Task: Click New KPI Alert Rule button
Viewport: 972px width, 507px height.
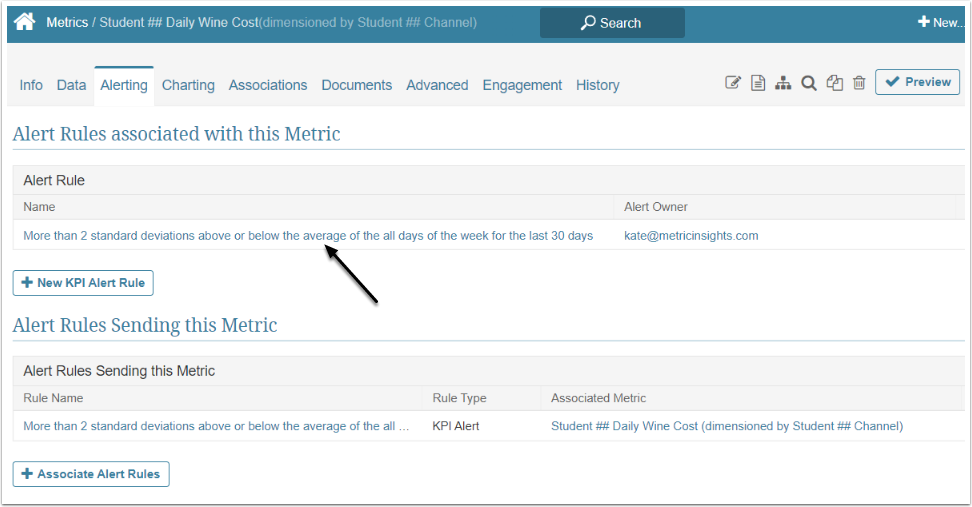Action: [83, 283]
